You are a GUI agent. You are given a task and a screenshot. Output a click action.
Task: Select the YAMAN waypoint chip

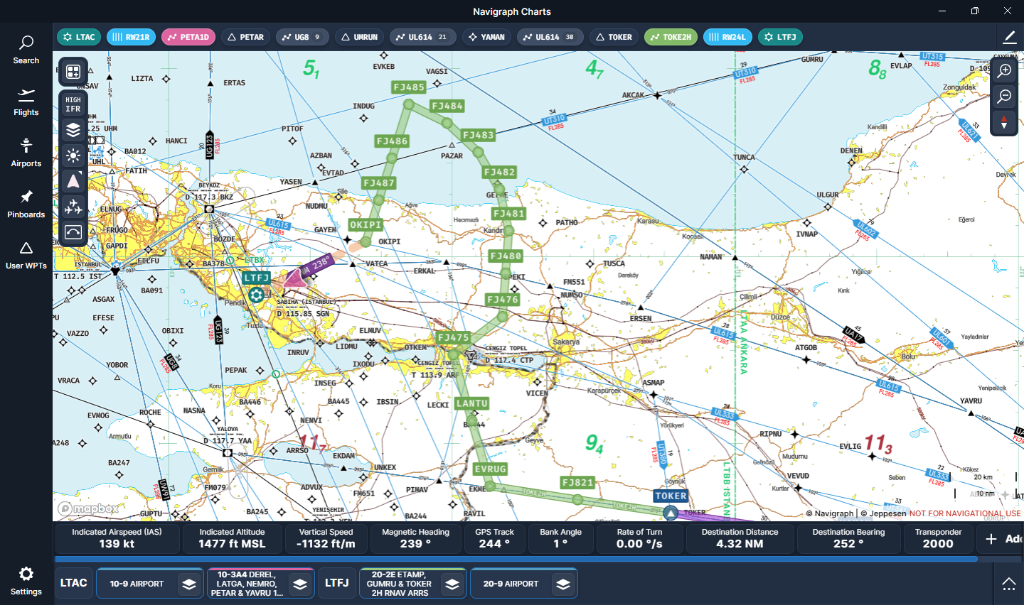click(x=487, y=37)
